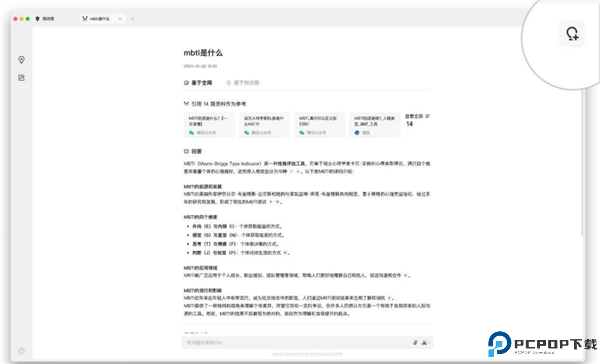Switch to 基于知识库 answer mode

pyautogui.click(x=243, y=83)
